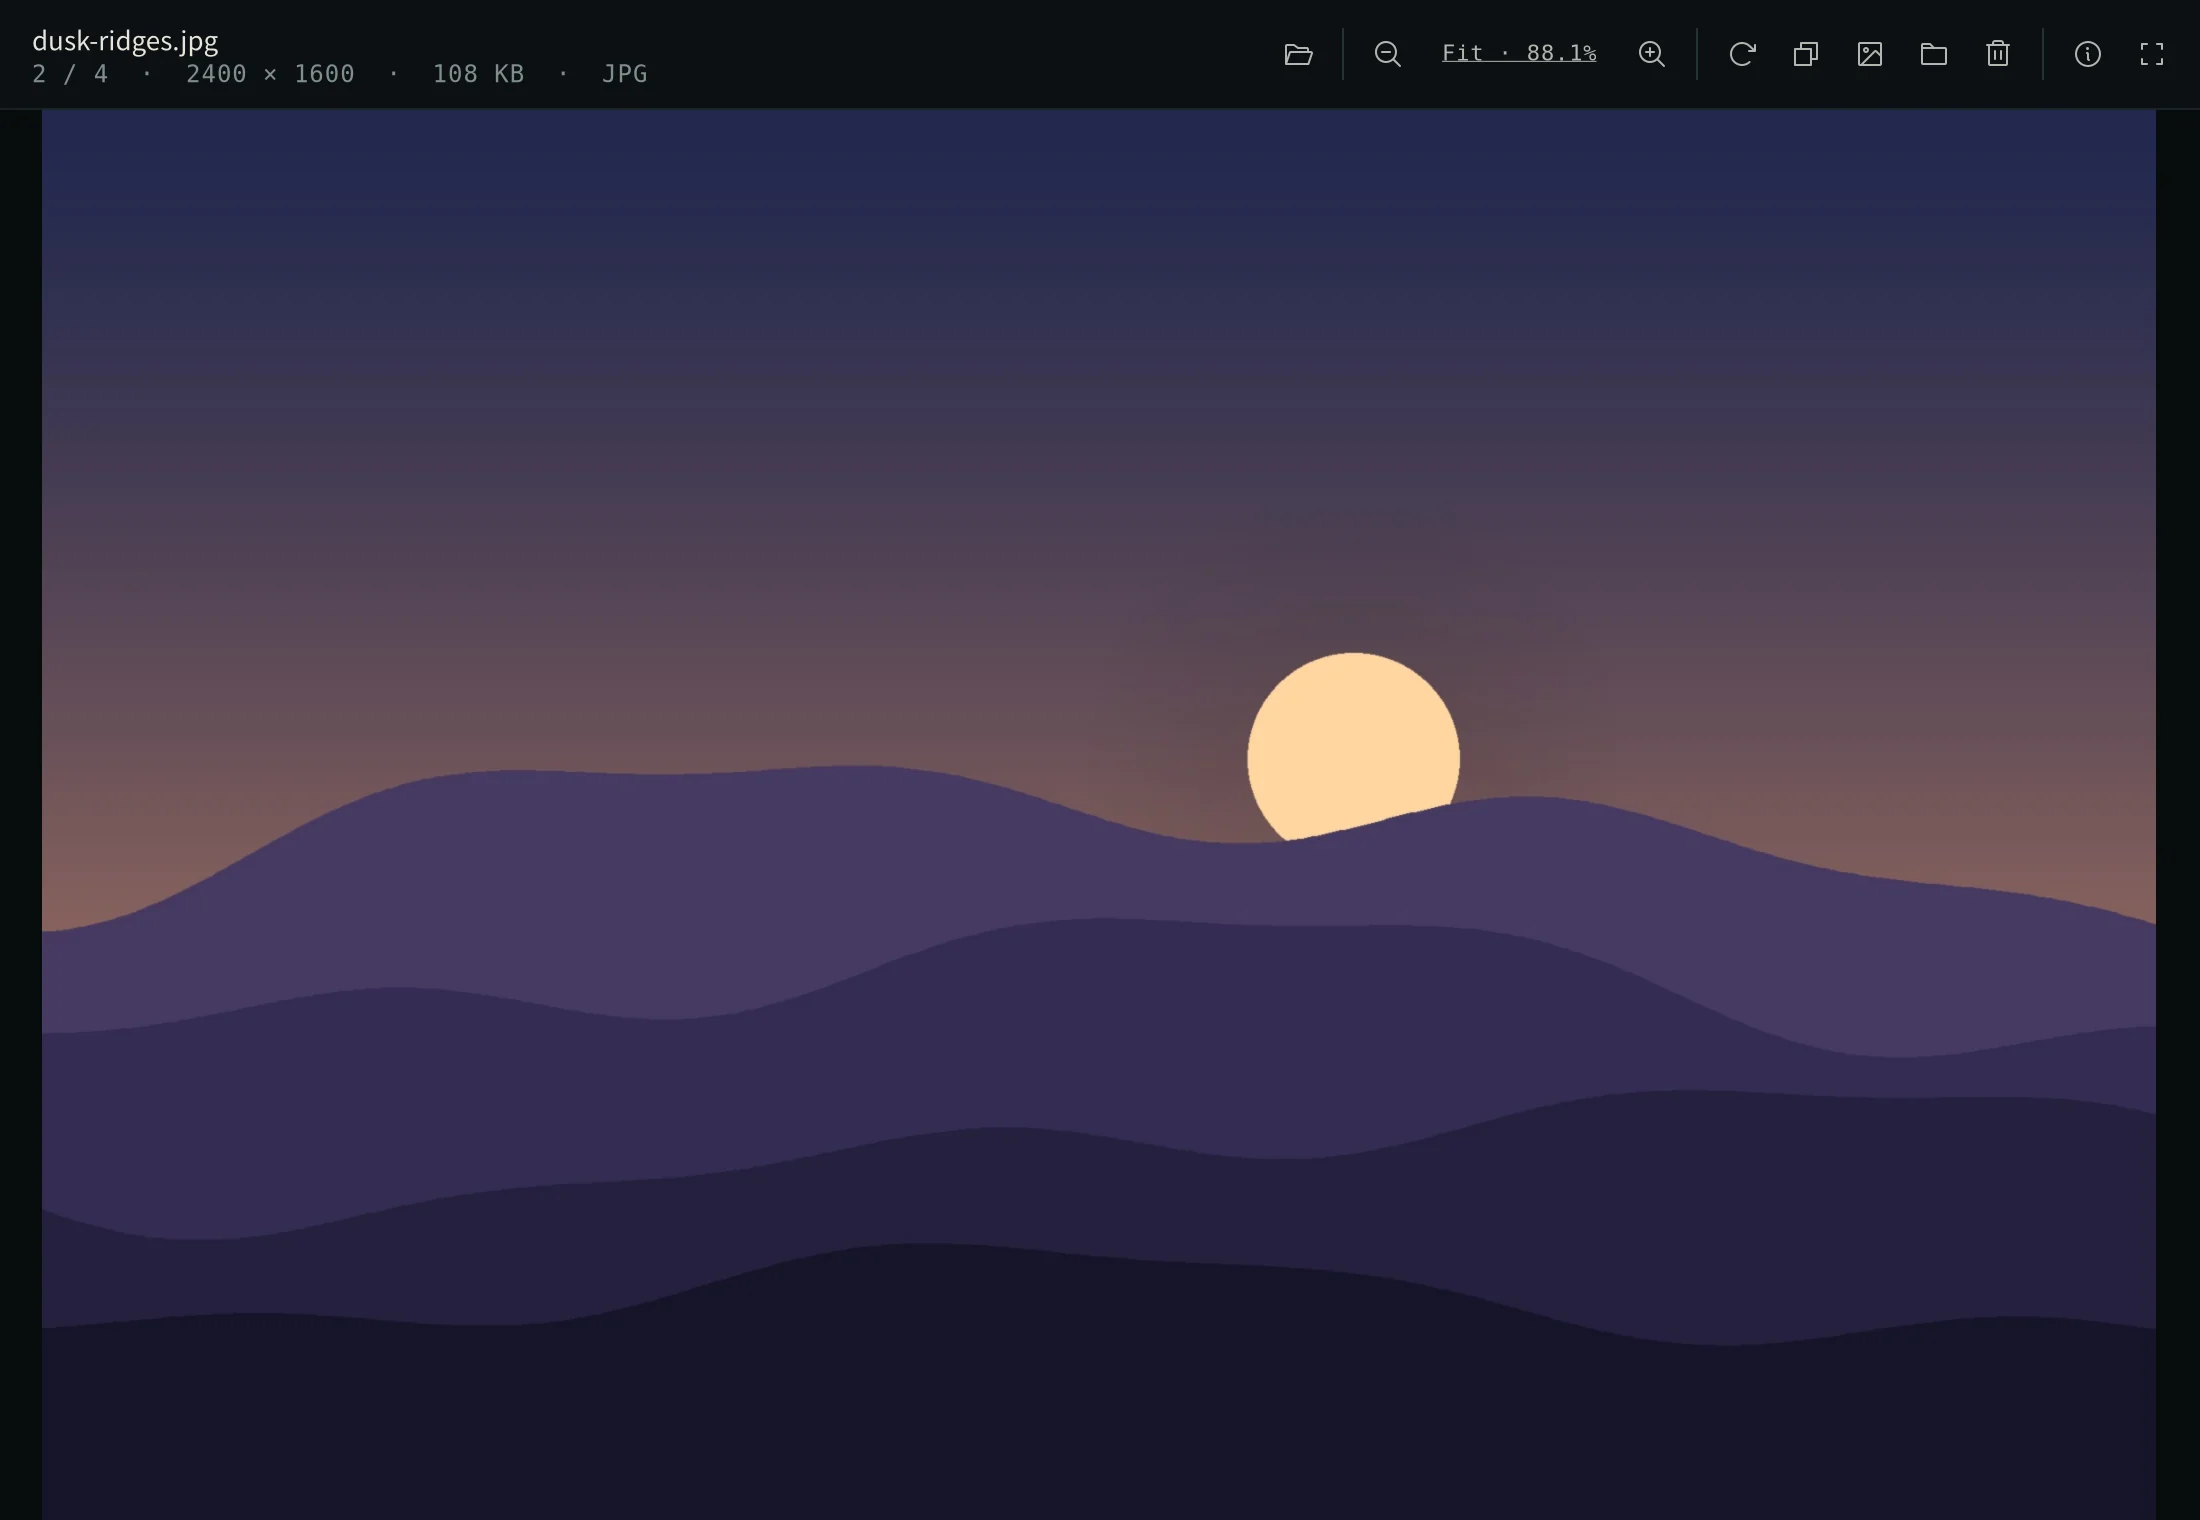Viewport: 2200px width, 1520px height.
Task: Click the dusk-ridges.jpg filename
Action: [x=125, y=41]
